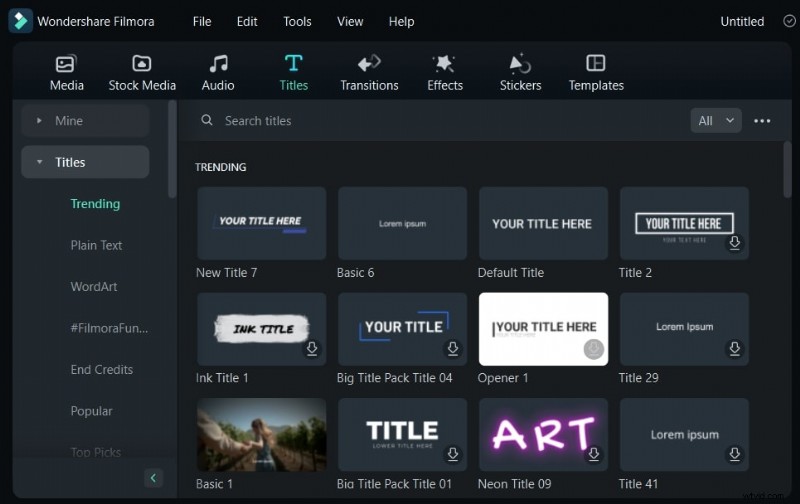800x504 pixels.
Task: Select the WordArt category
Action: point(94,287)
